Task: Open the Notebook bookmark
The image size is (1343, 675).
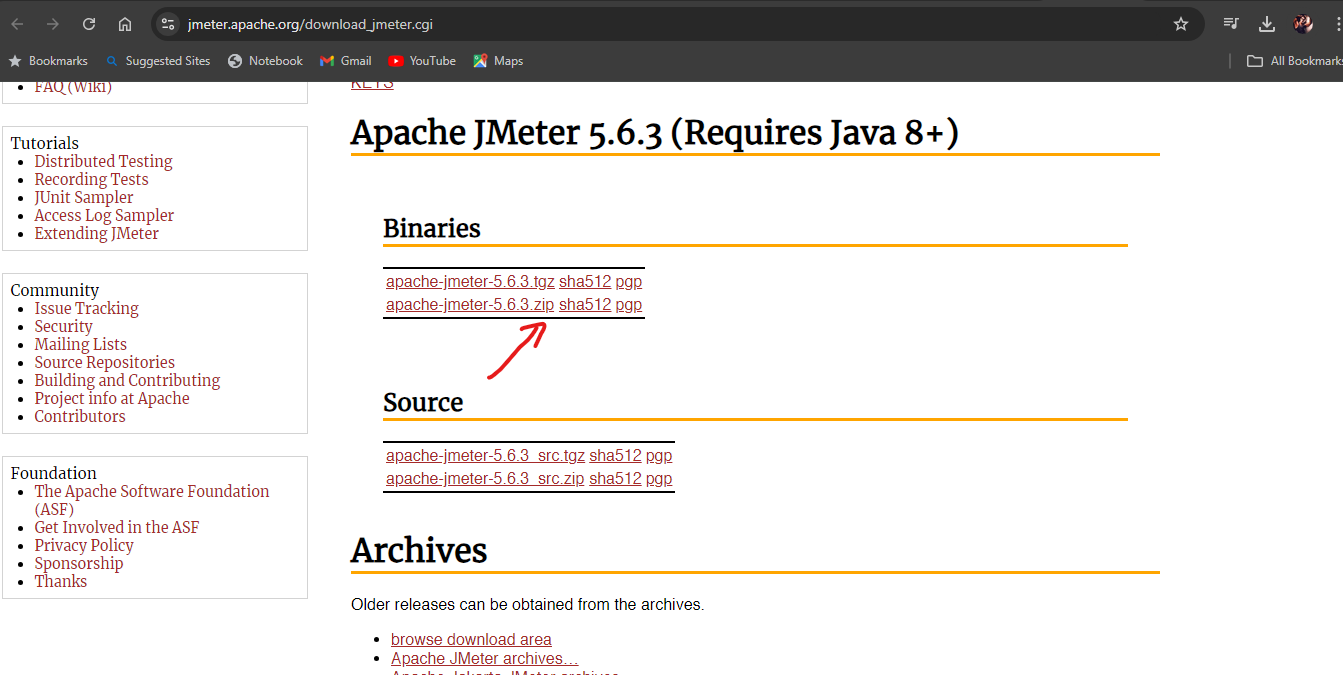Action: (x=264, y=60)
